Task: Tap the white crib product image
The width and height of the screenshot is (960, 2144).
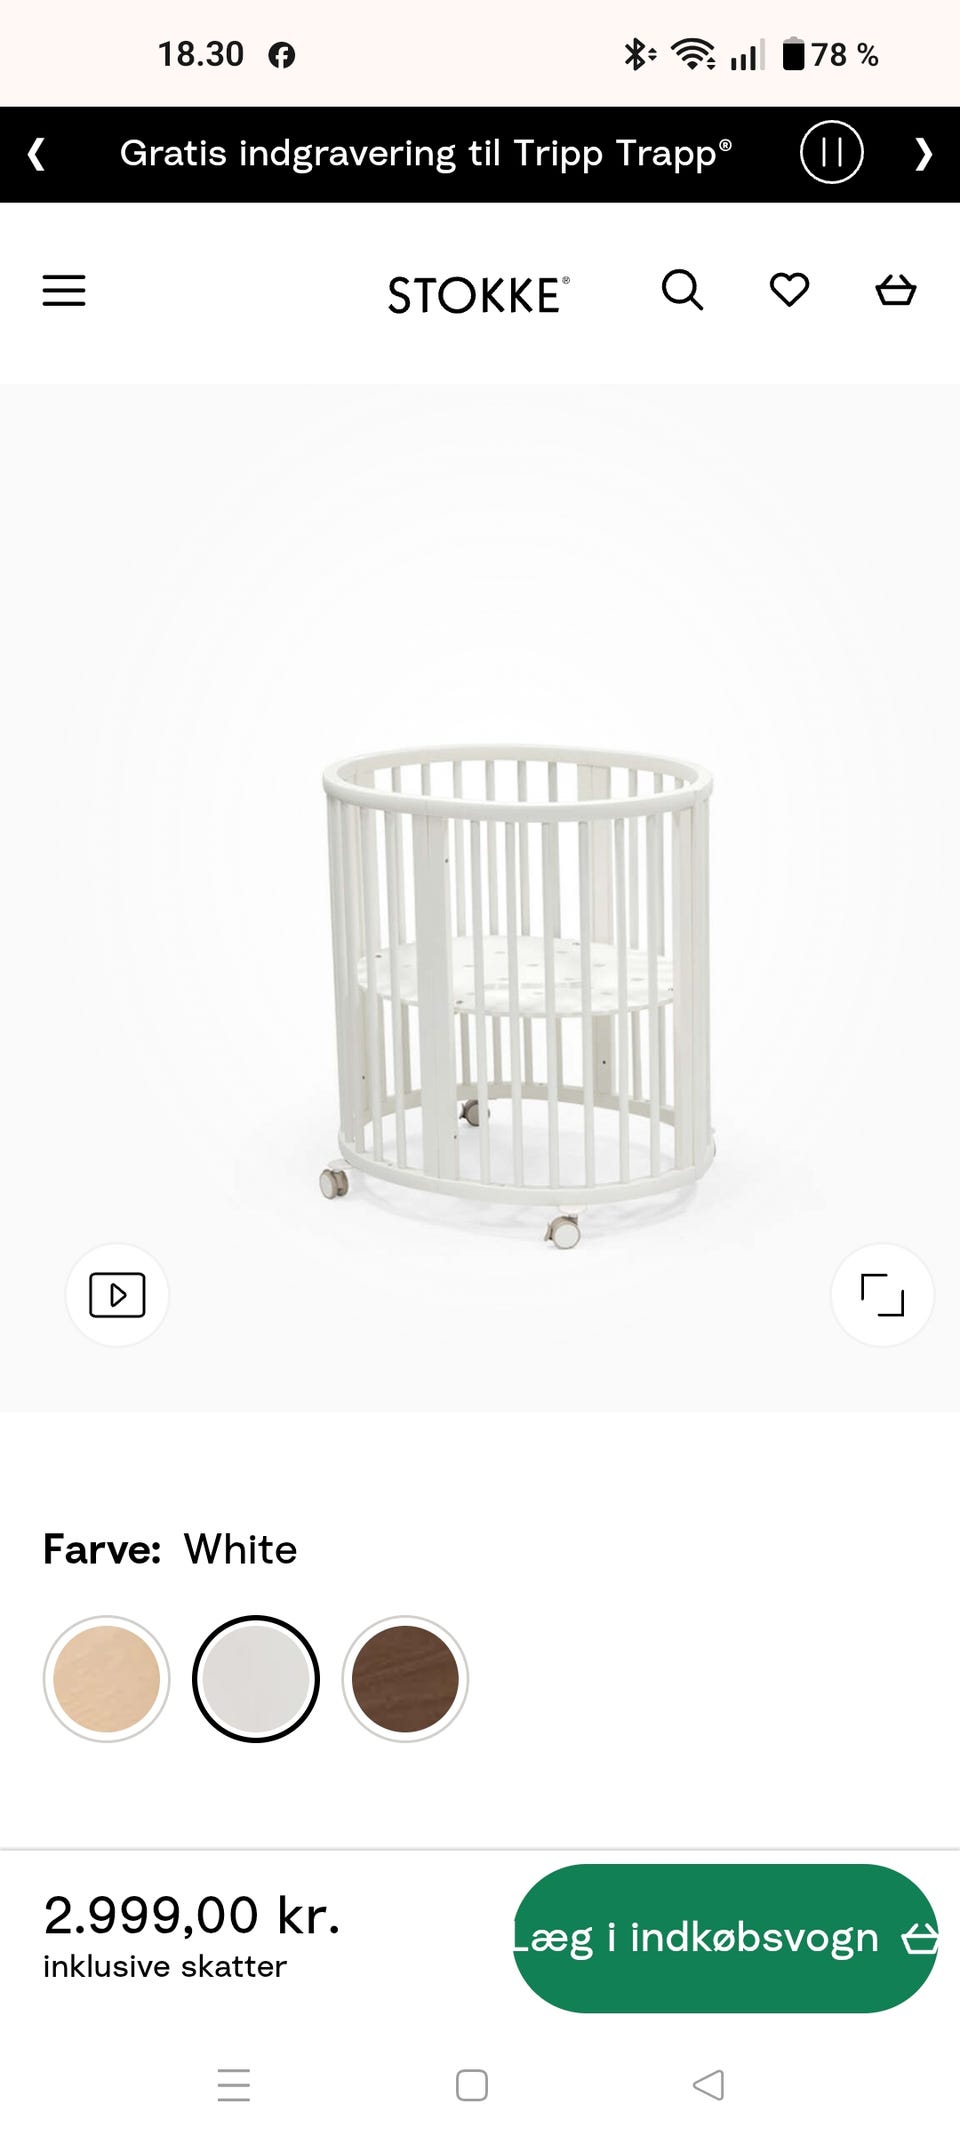Action: (x=517, y=995)
